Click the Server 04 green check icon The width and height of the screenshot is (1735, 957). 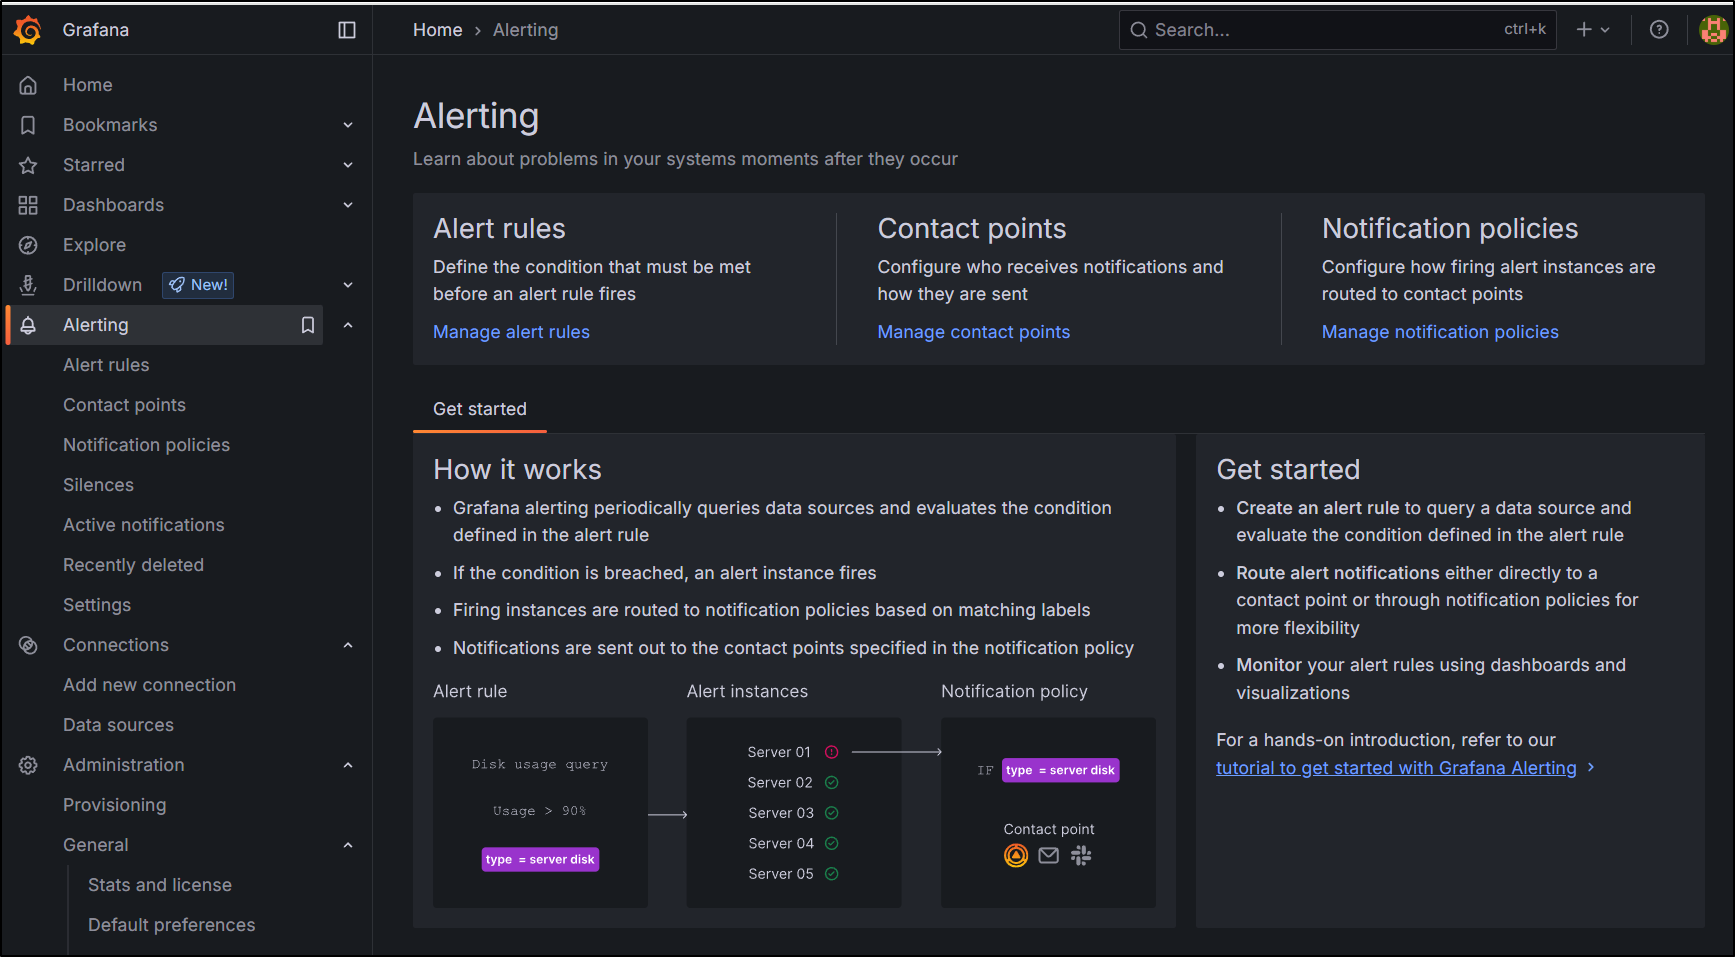click(x=831, y=843)
